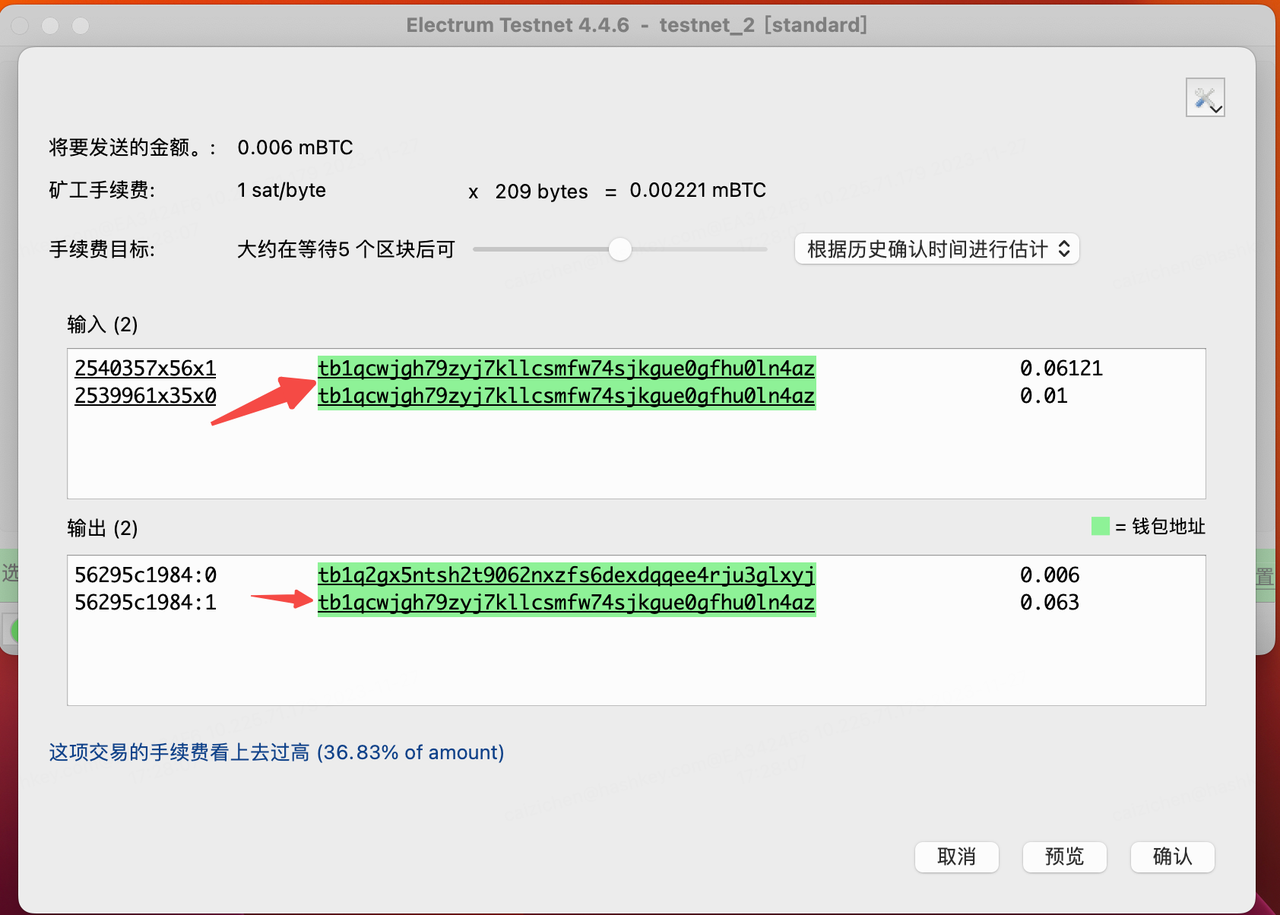Open the 36.83% of amount fee warning link
Viewport: 1280px width, 915px height.
(410, 752)
